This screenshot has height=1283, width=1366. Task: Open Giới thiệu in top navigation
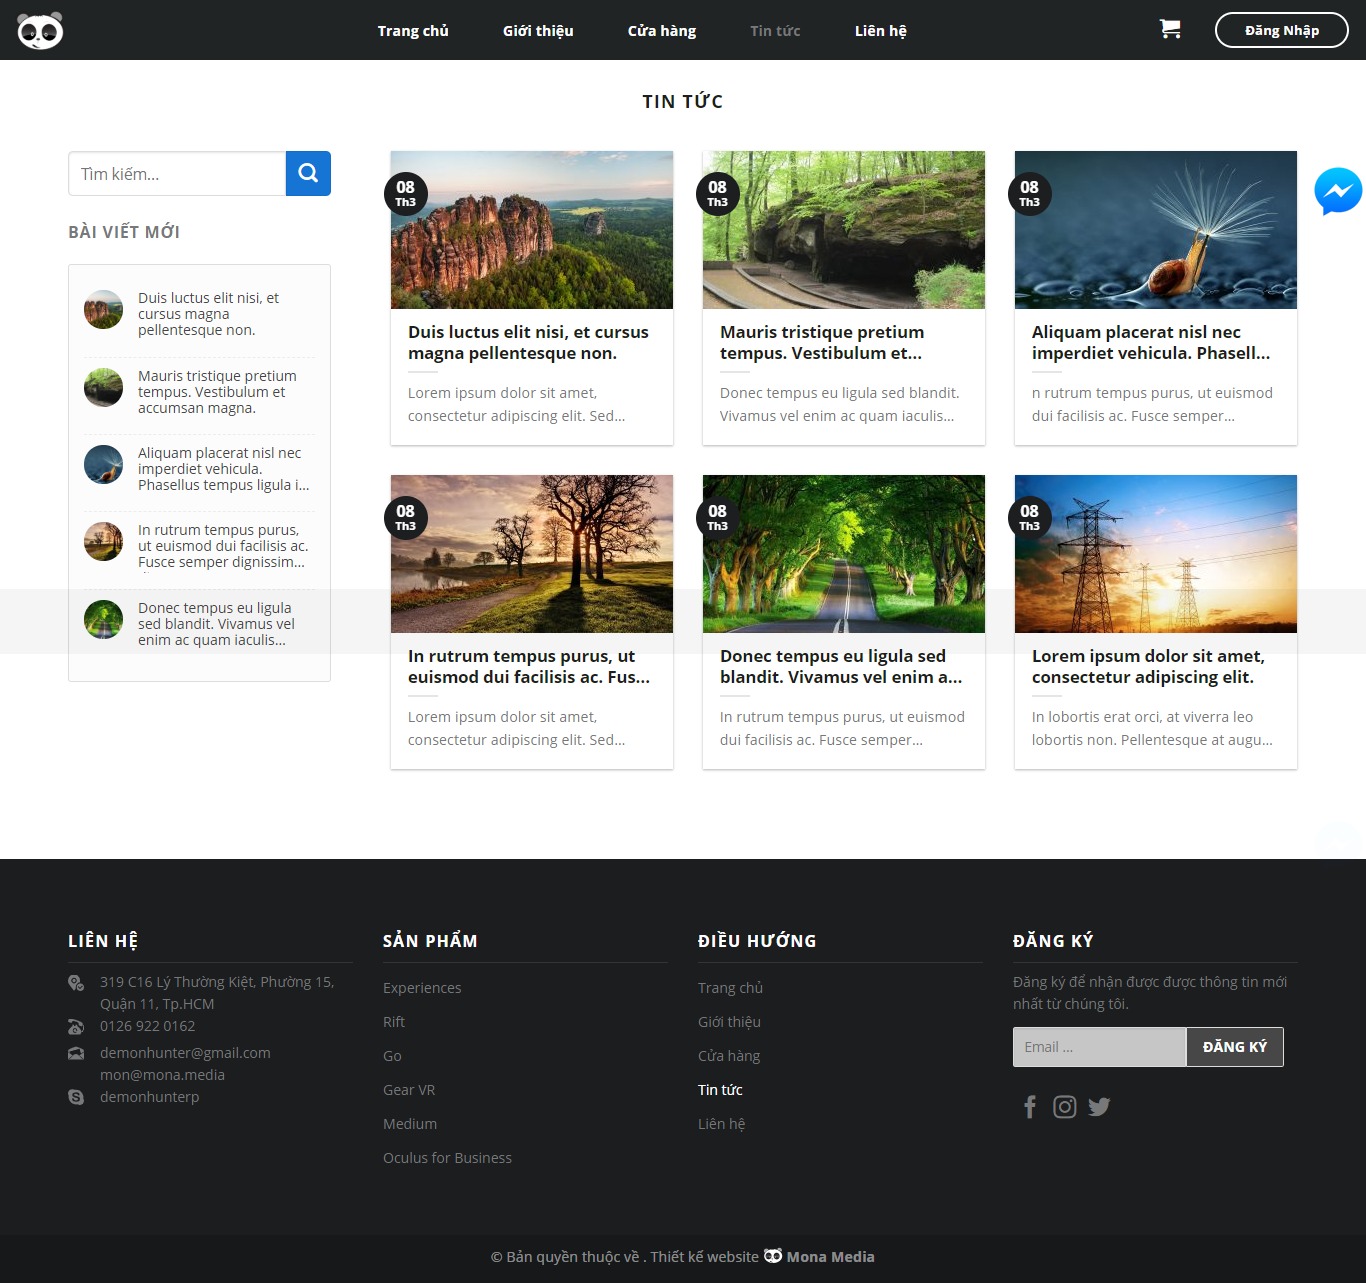tap(538, 31)
